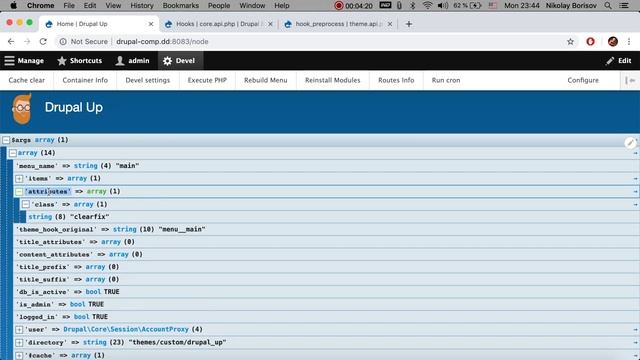Open the People menu
Screen dimensions: 640x360
[219, 5]
